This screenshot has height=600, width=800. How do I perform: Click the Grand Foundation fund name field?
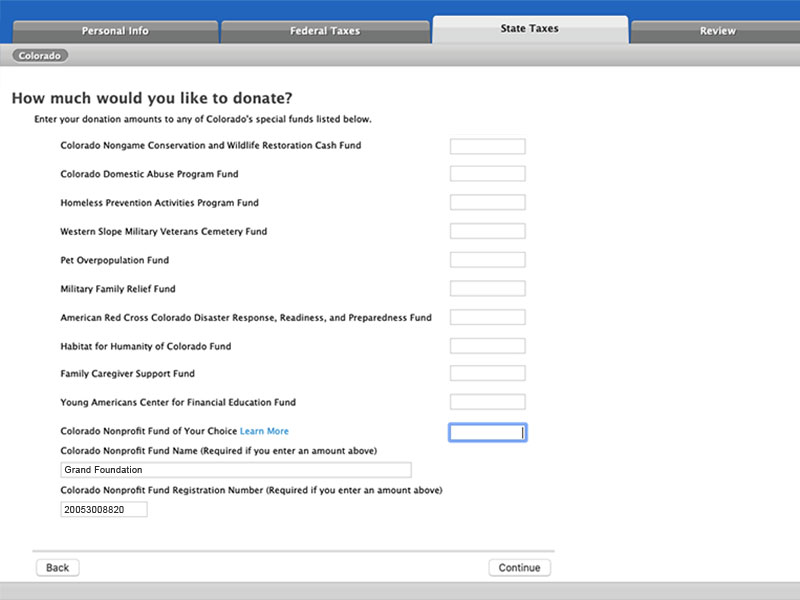235,470
